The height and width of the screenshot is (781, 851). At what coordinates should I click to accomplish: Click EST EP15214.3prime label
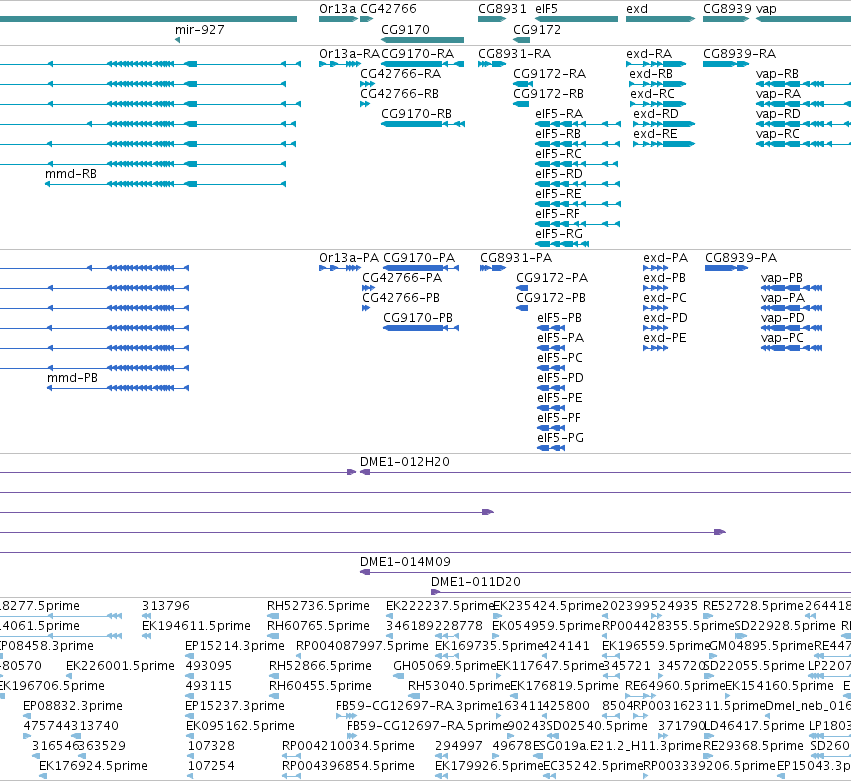pyautogui.click(x=235, y=646)
